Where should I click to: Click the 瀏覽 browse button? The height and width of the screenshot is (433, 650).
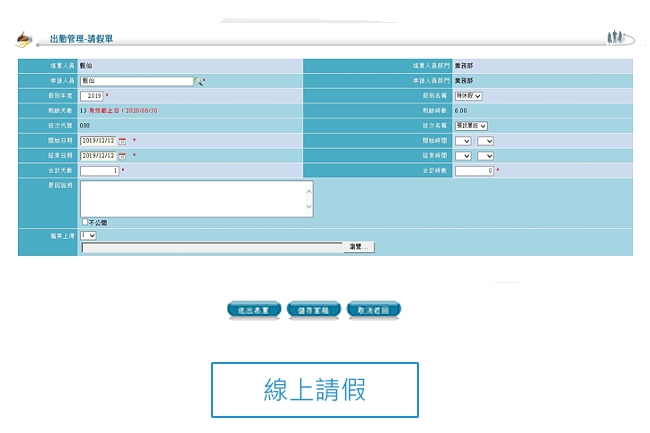tap(359, 247)
